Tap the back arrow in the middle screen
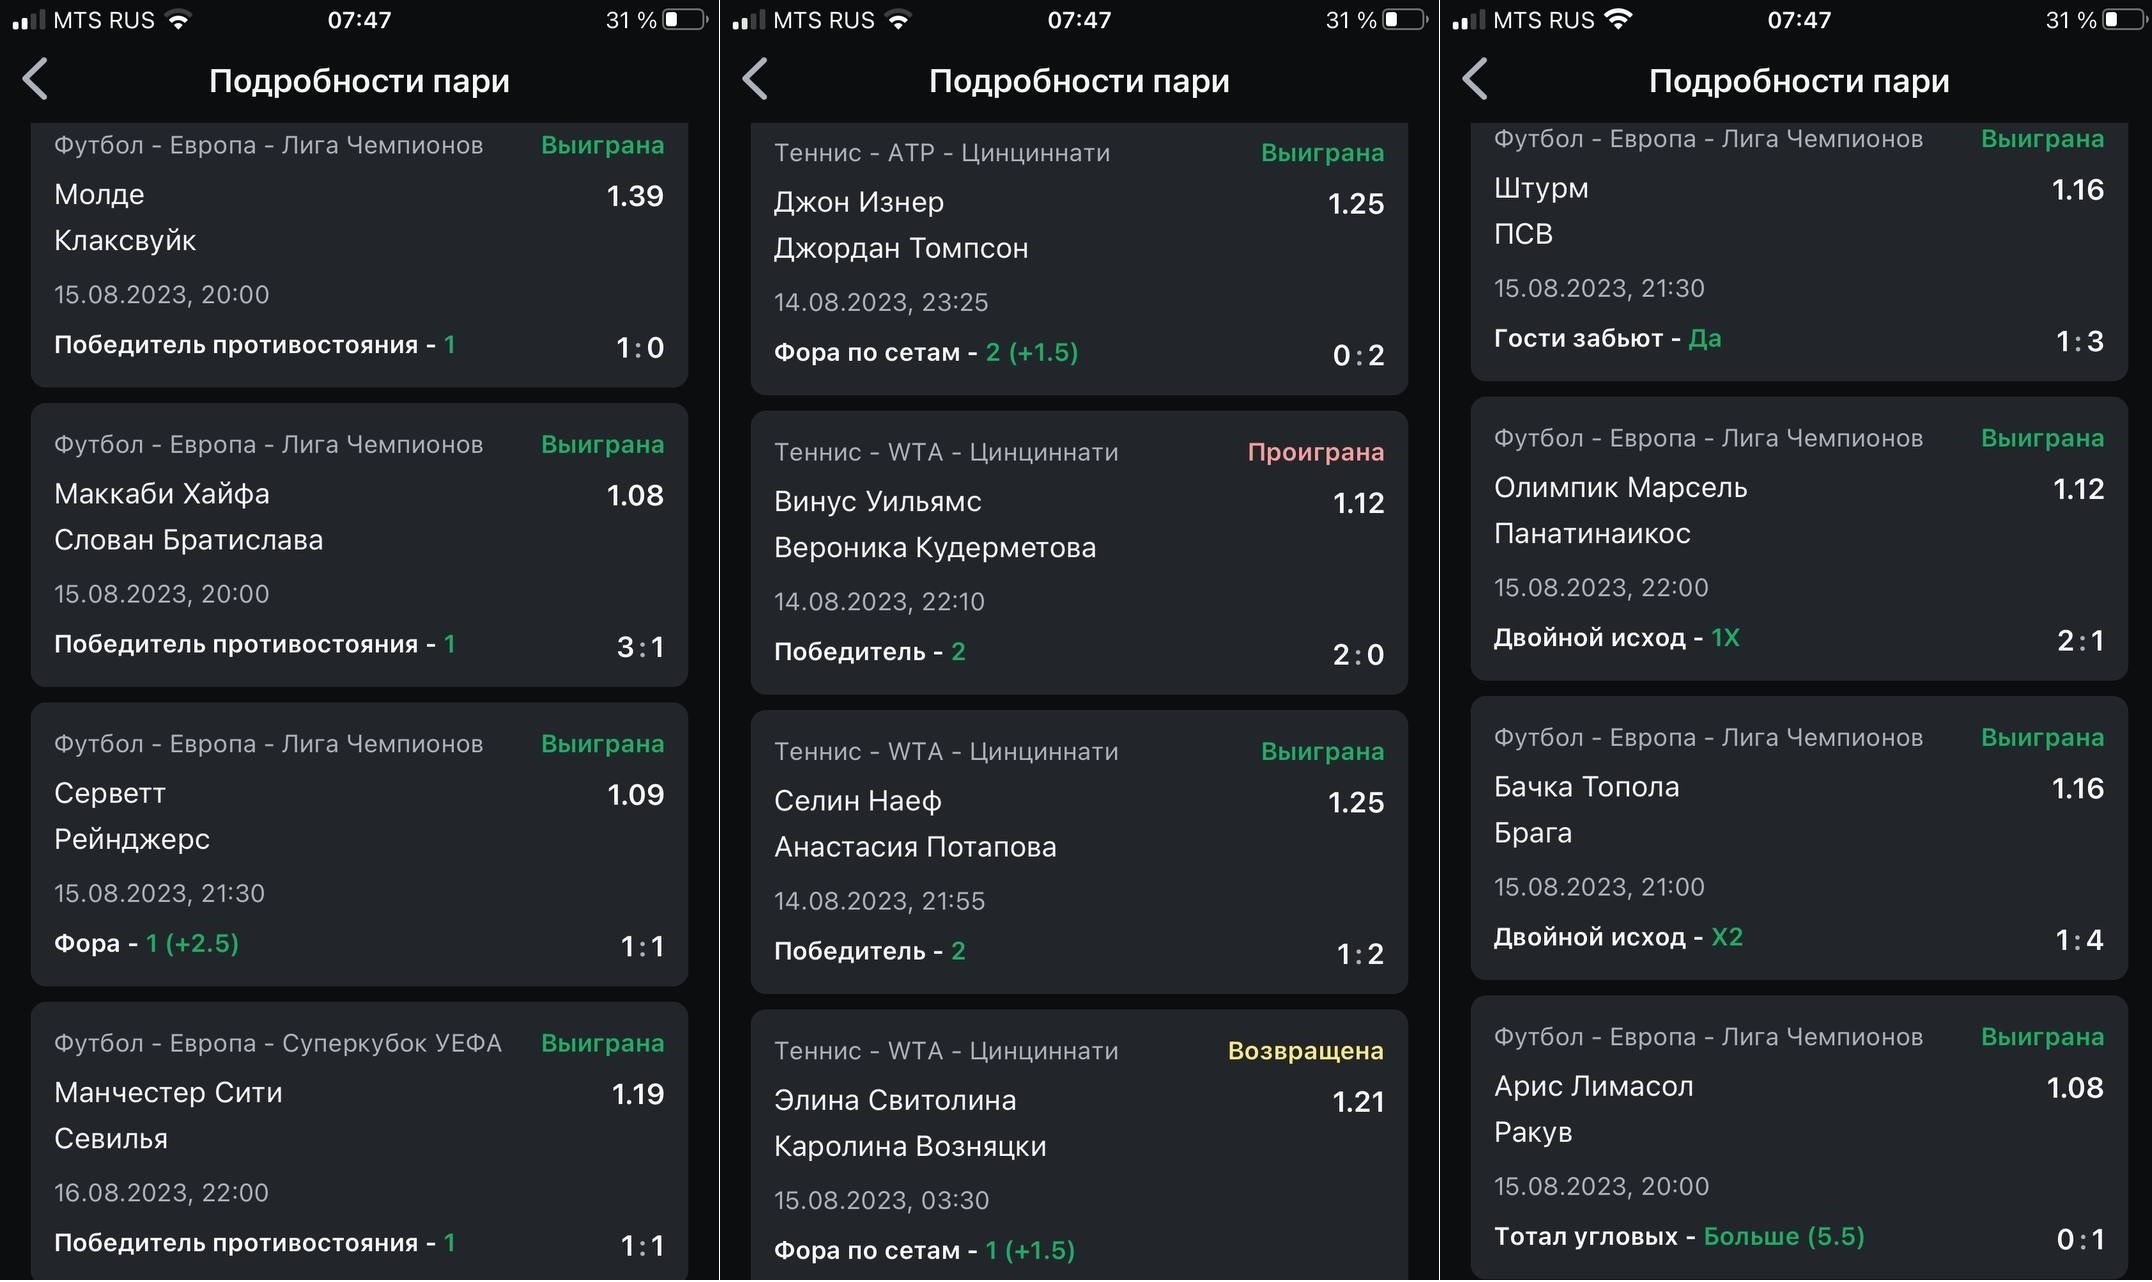 pyautogui.click(x=756, y=79)
